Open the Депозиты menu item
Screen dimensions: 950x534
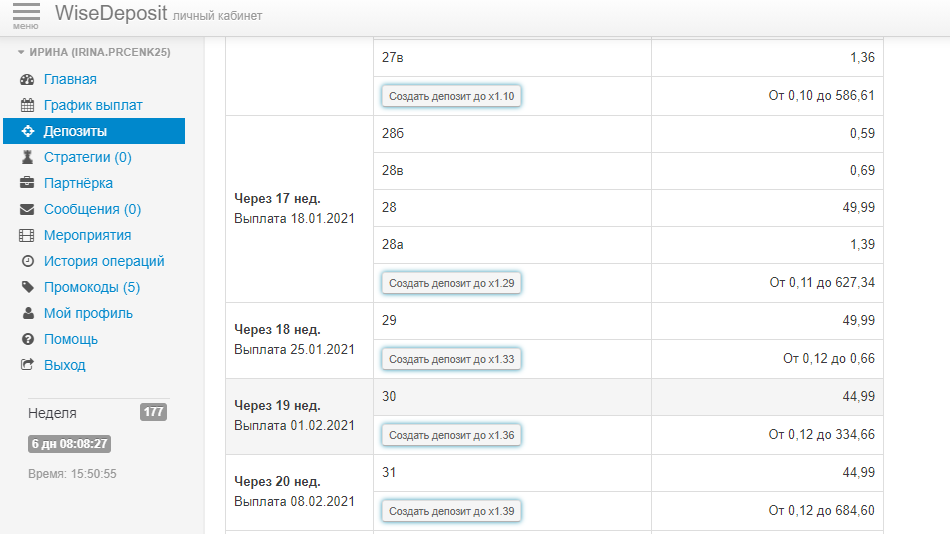75,131
